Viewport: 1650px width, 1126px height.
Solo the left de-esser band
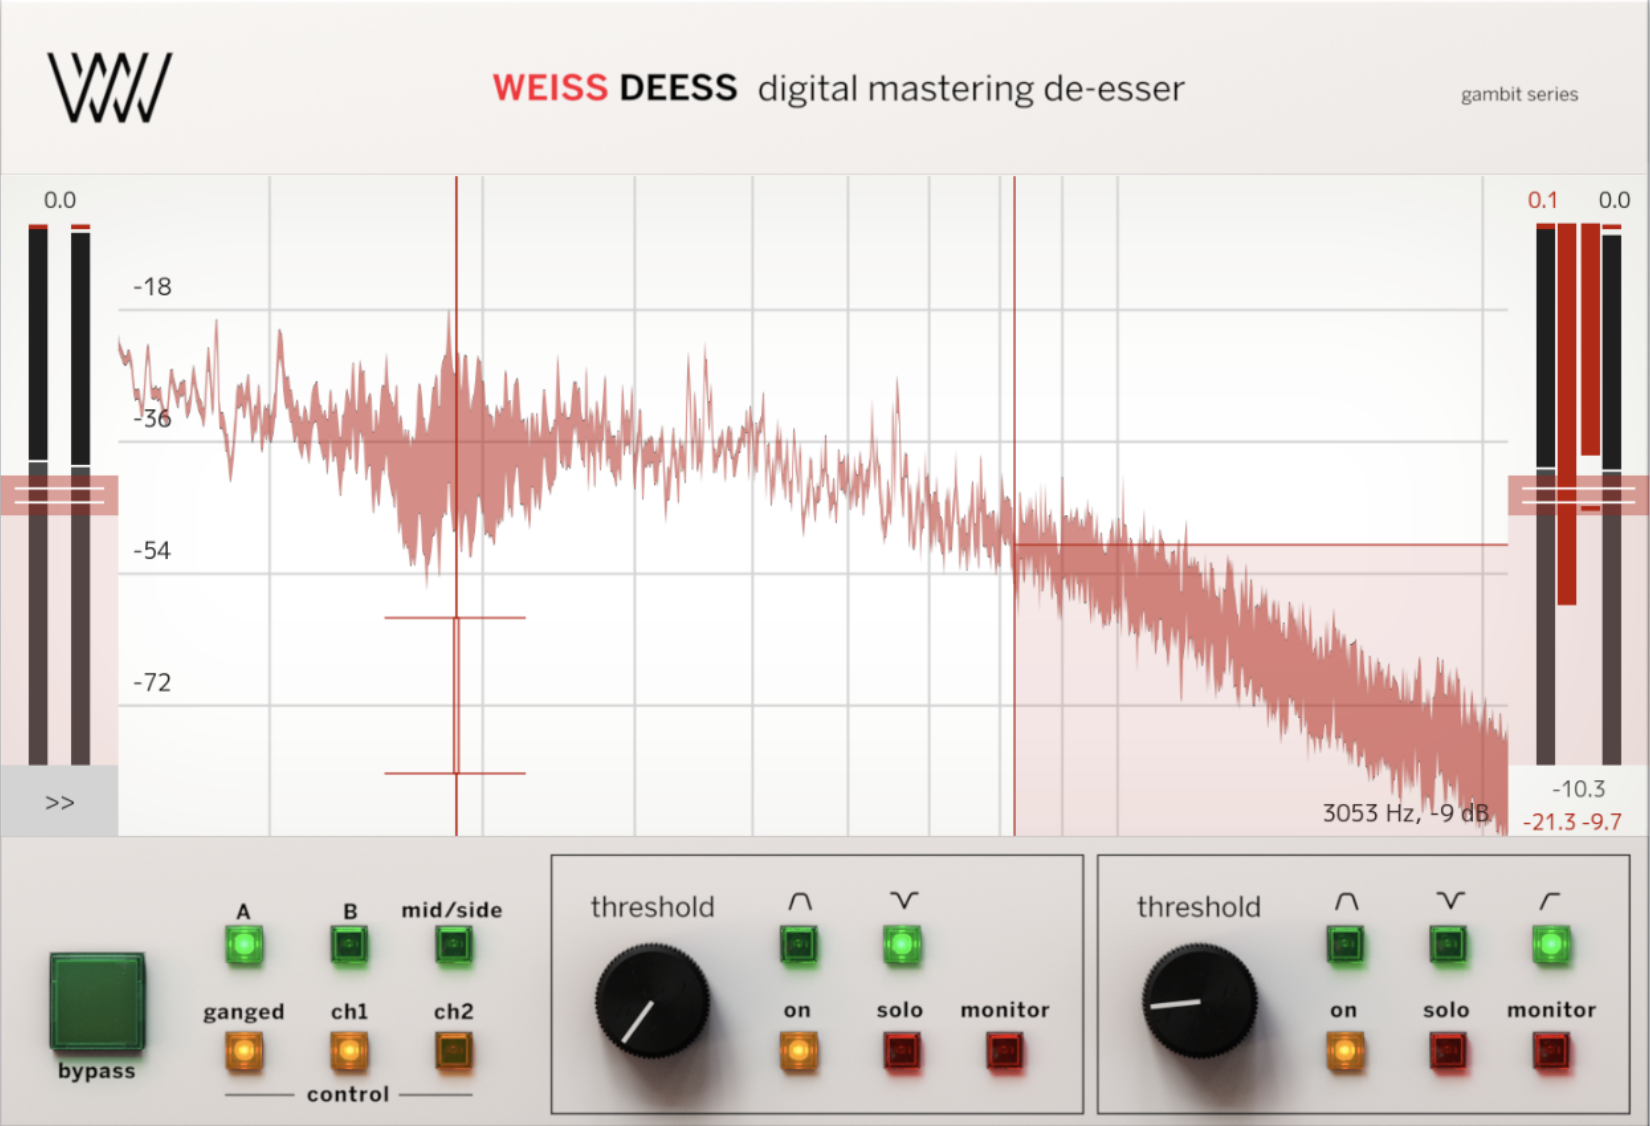(901, 1051)
